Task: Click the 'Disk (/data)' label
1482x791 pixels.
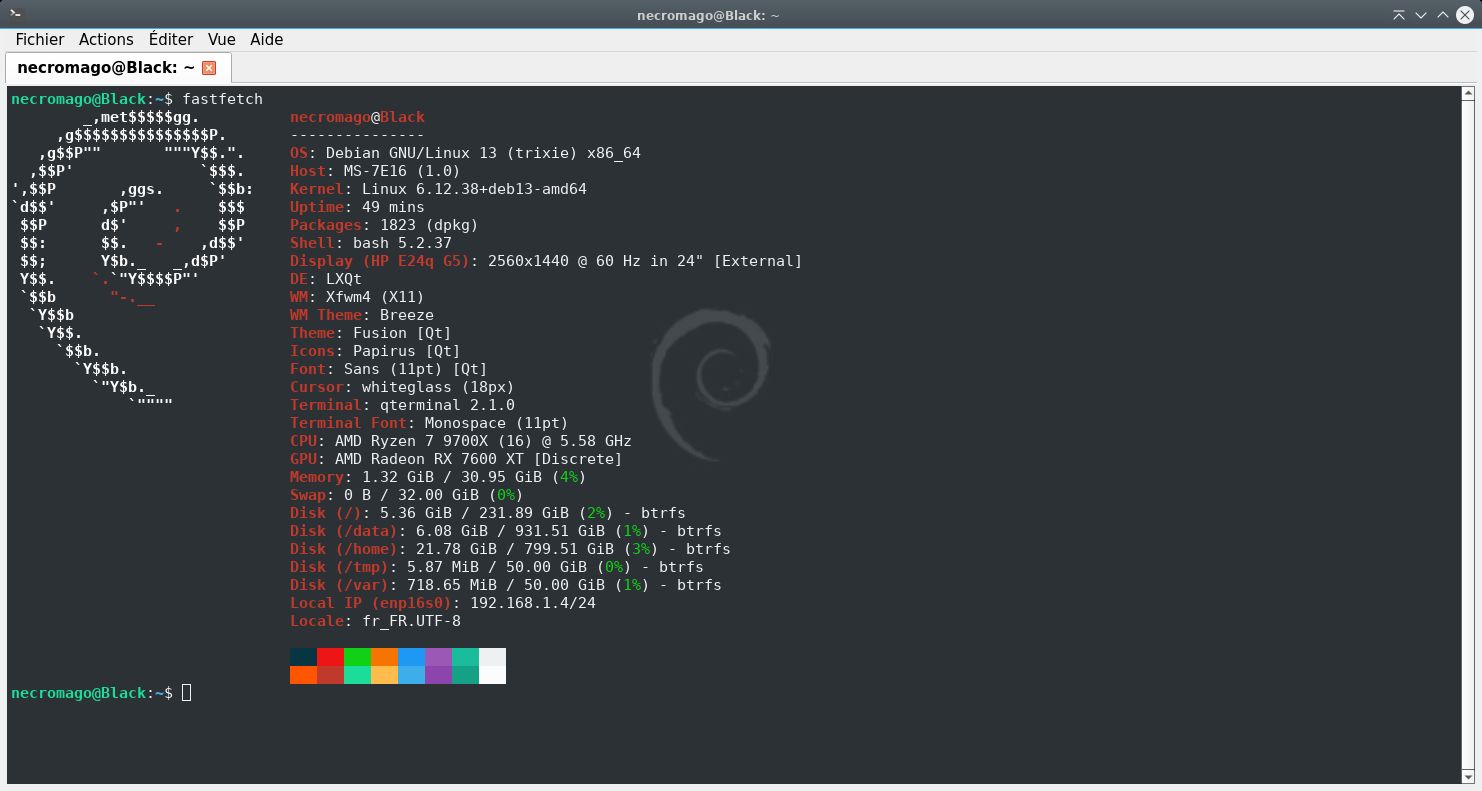Action: pos(344,531)
